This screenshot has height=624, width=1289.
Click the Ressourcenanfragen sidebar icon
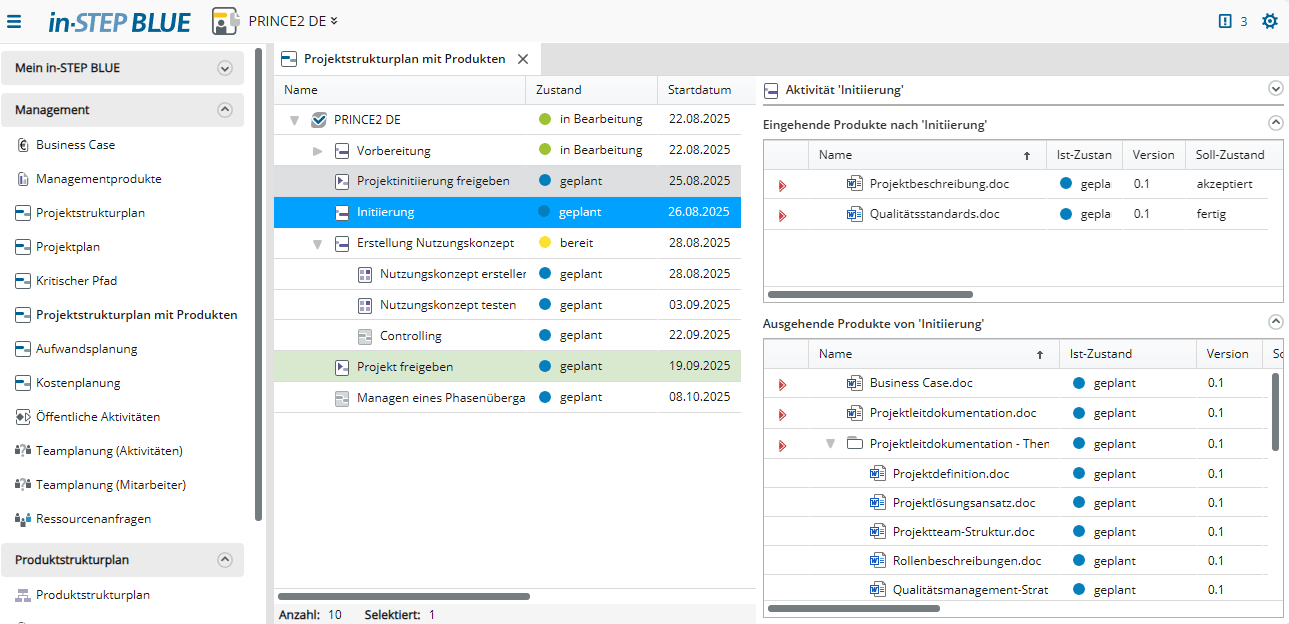tap(22, 519)
